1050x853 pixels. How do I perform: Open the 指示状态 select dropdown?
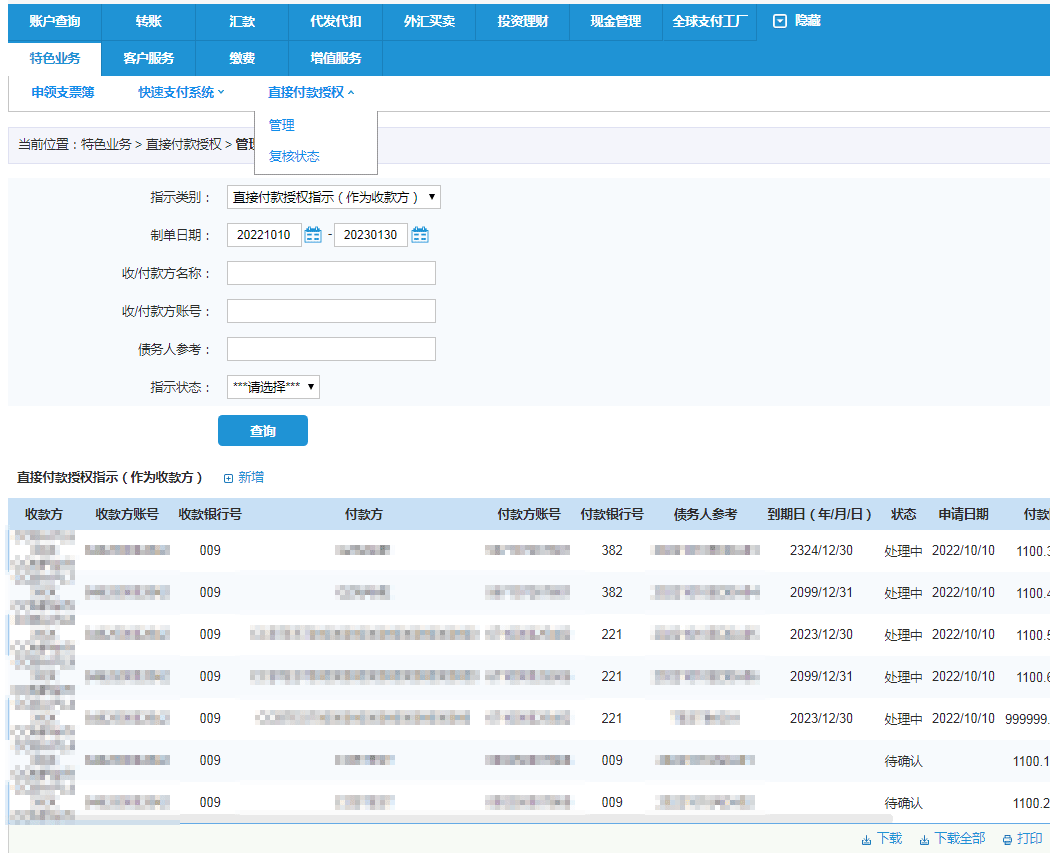pyautogui.click(x=273, y=387)
